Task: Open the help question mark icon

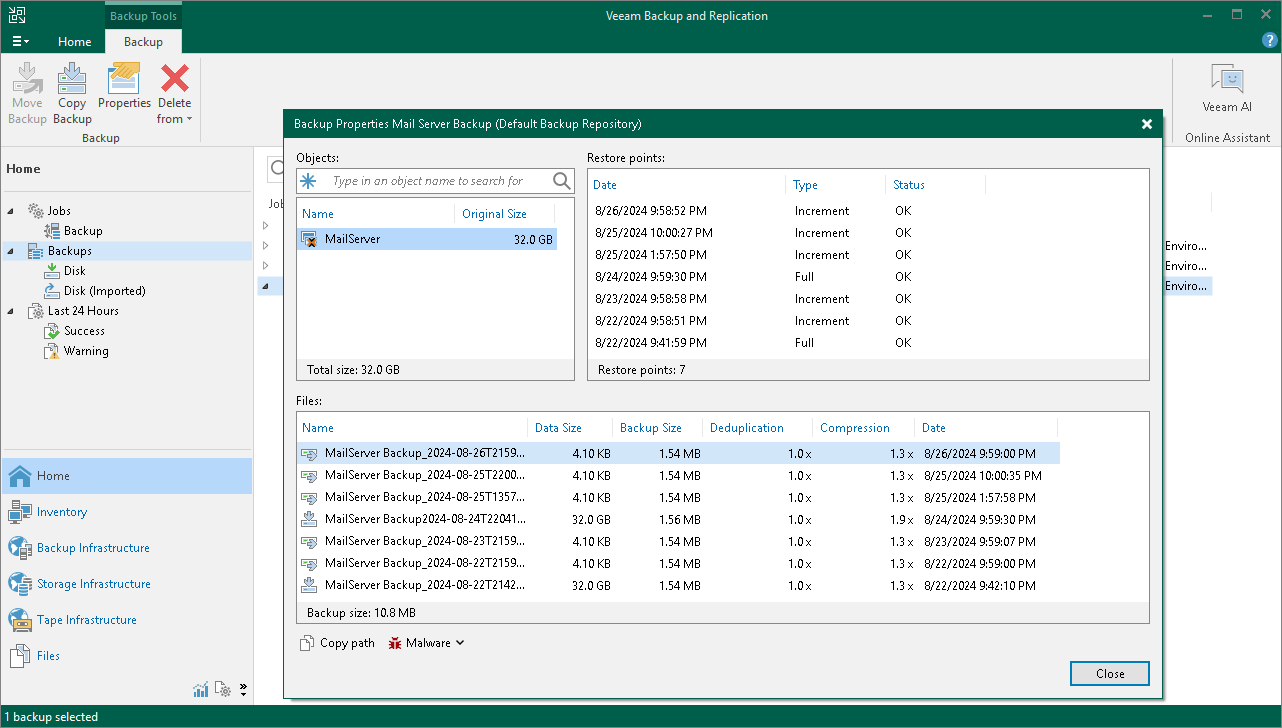Action: tap(1270, 41)
